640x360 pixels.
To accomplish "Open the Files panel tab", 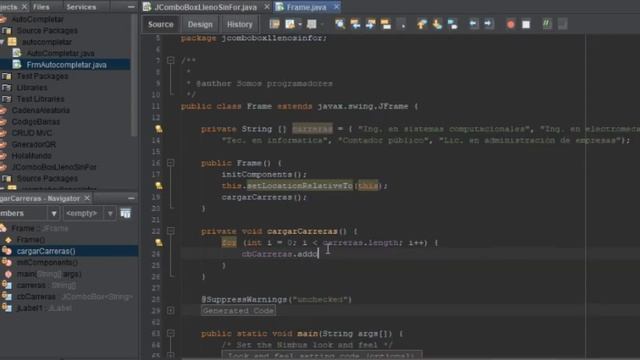I will pos(41,7).
